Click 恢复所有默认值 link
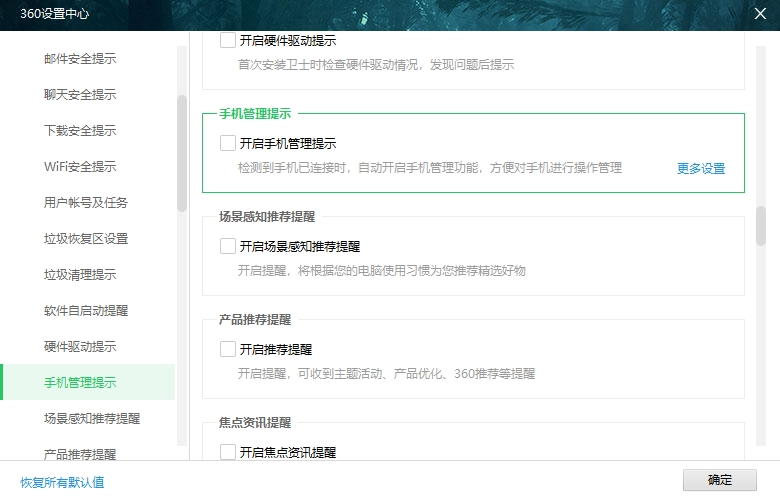 (62, 482)
